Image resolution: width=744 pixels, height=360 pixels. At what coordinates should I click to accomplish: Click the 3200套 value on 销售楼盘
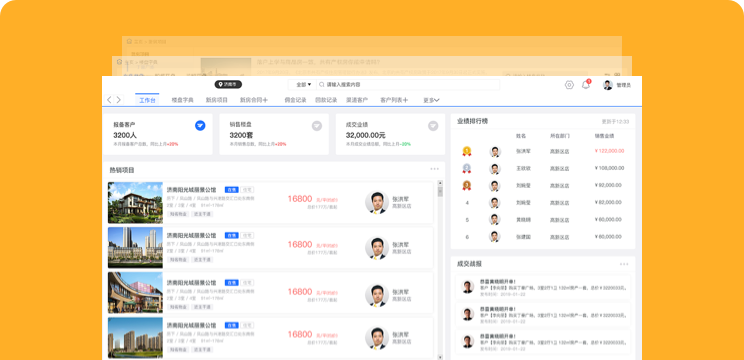click(x=242, y=135)
